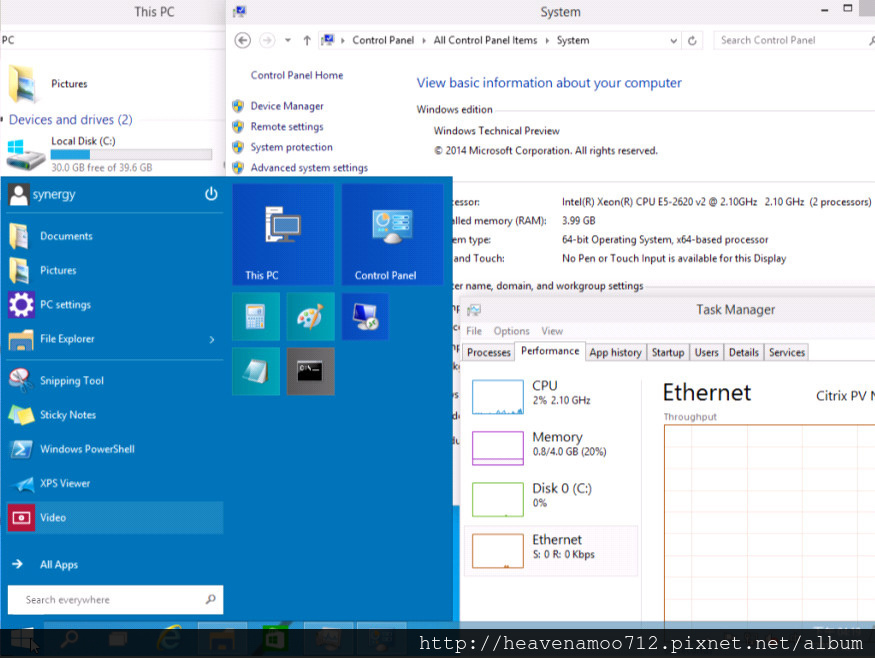Go forward in the System window

point(267,40)
